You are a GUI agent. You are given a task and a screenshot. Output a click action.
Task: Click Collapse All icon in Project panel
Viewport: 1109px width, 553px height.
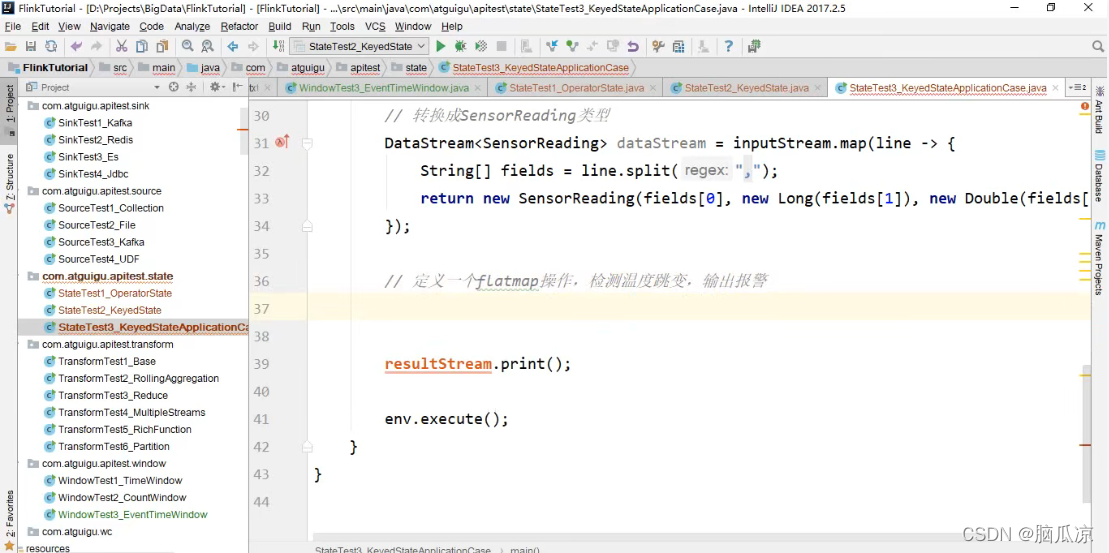pos(190,87)
